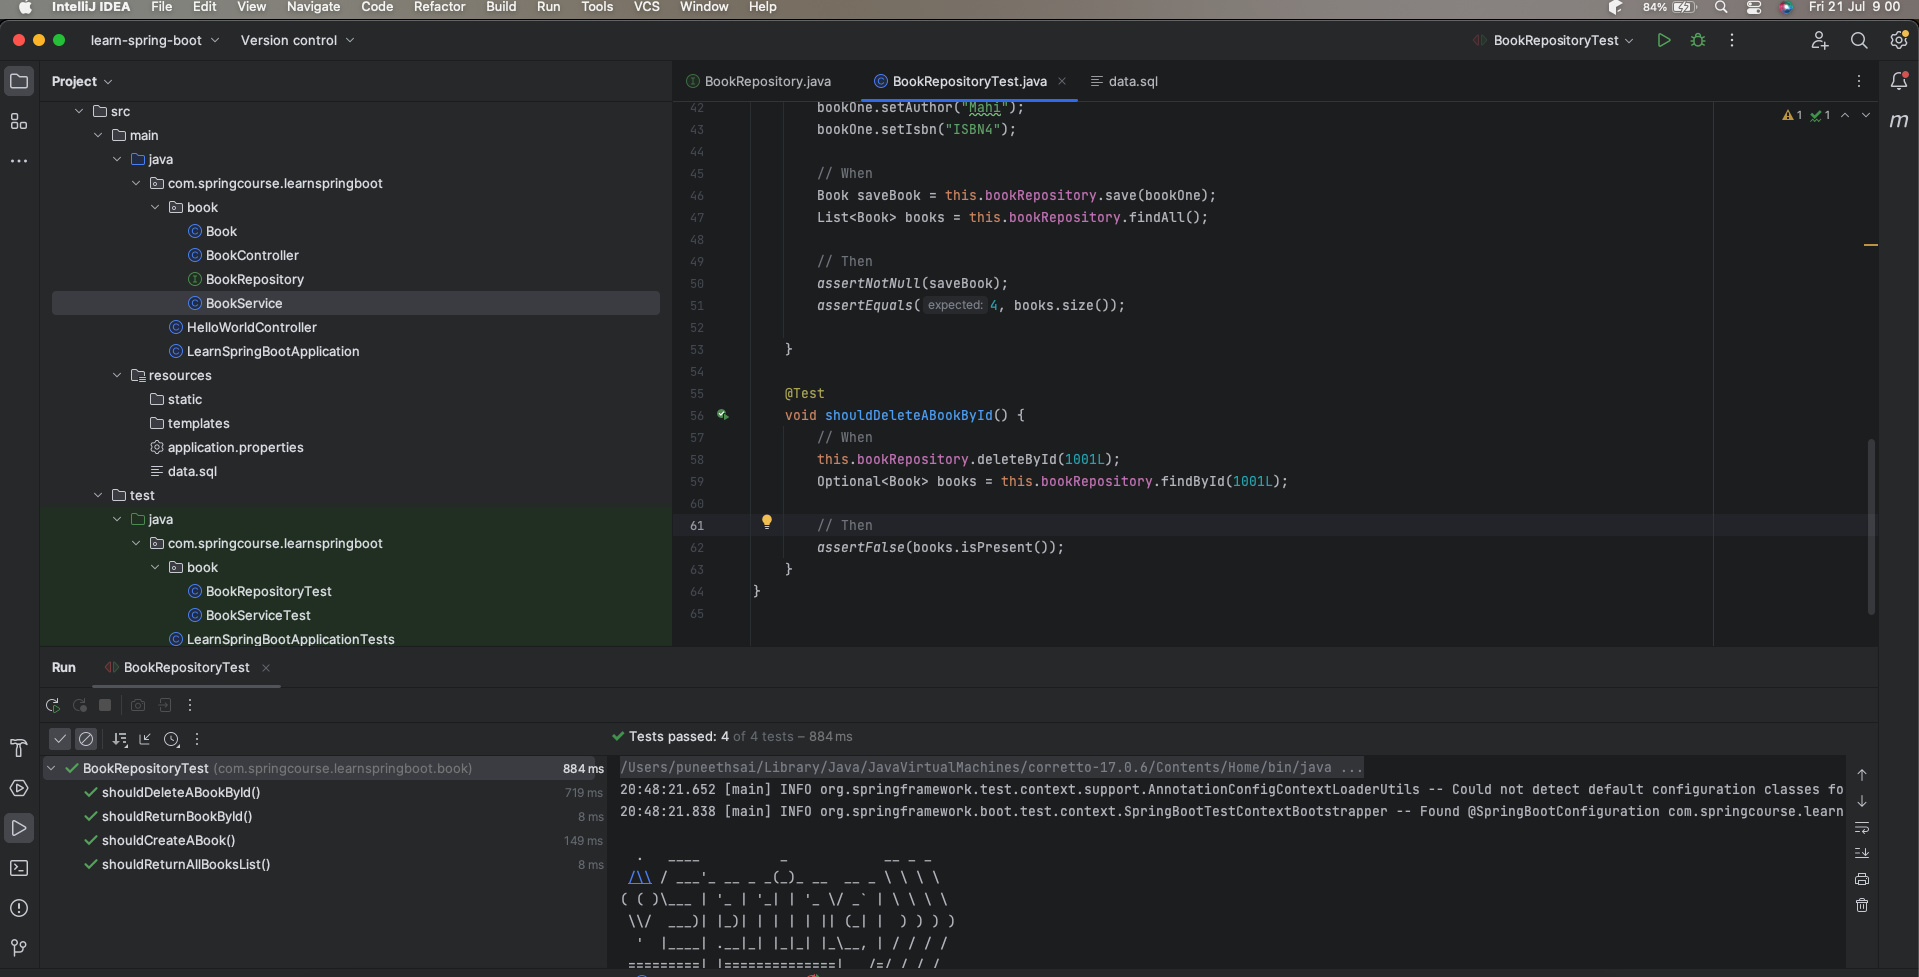
Task: Open the Git tool window
Action: [x=19, y=947]
